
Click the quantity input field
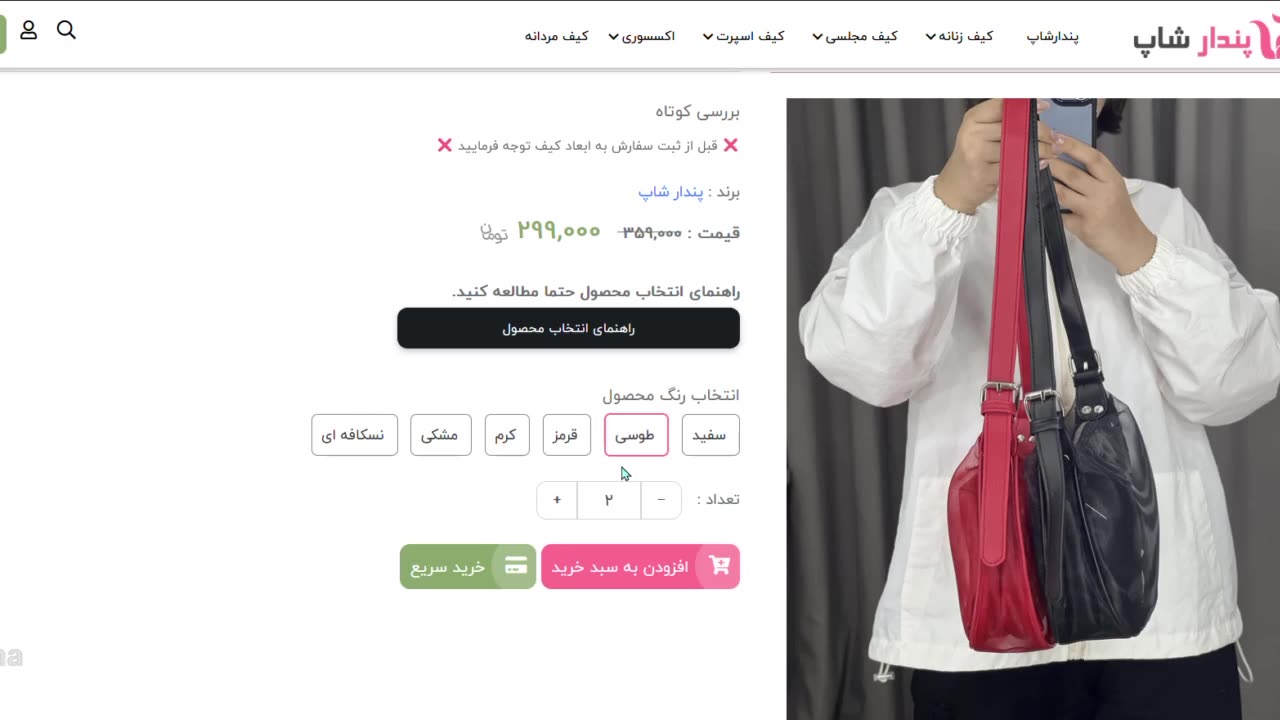(609, 500)
